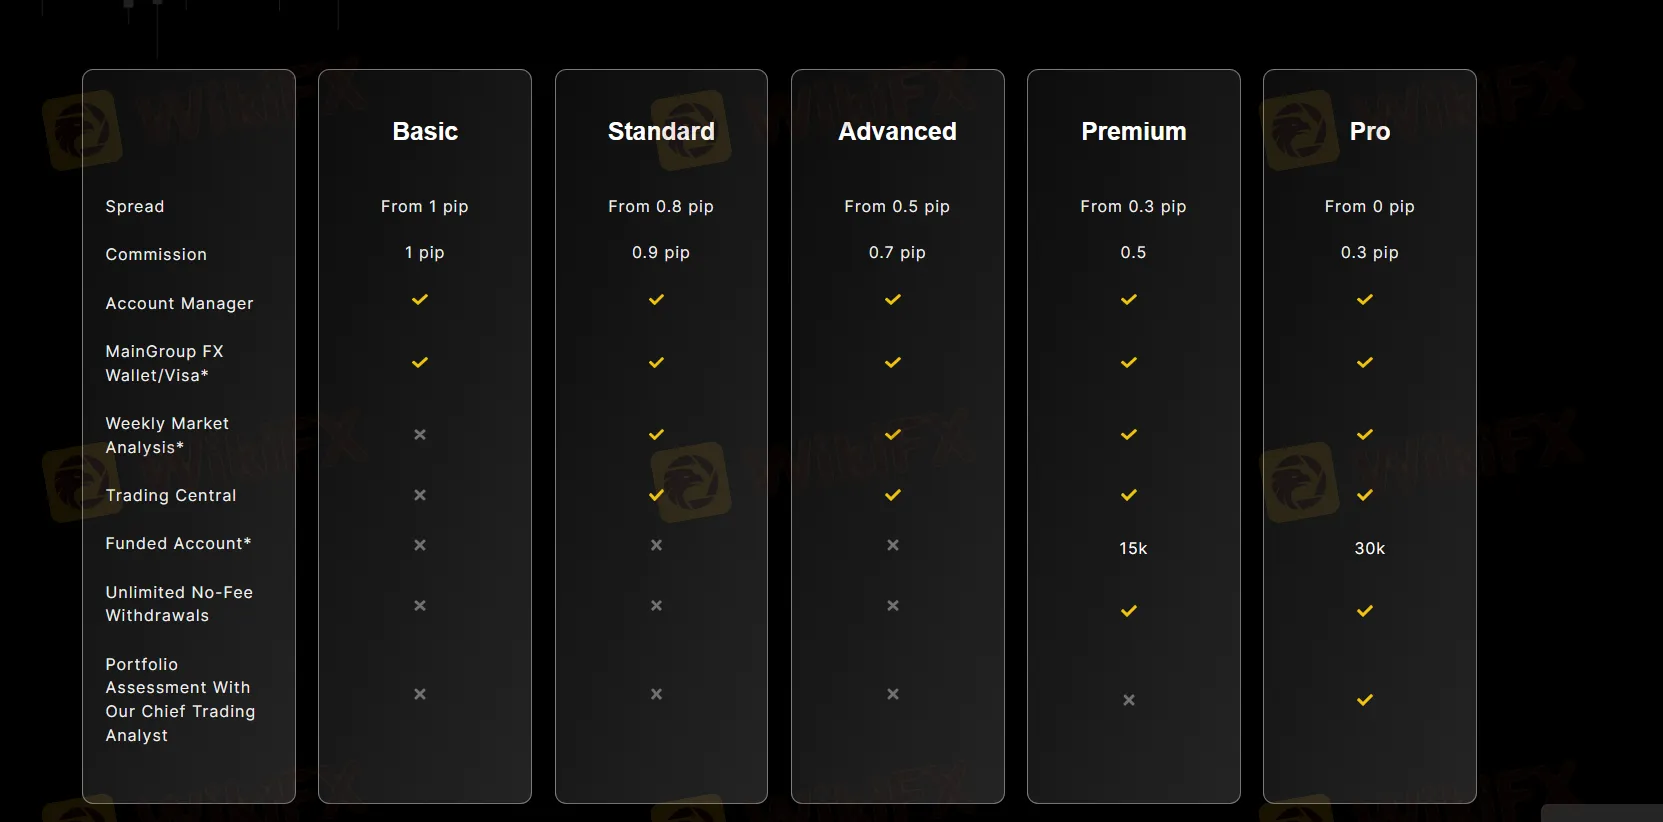The width and height of the screenshot is (1663, 822).
Task: Click the 30k funded account amount
Action: [x=1369, y=548]
